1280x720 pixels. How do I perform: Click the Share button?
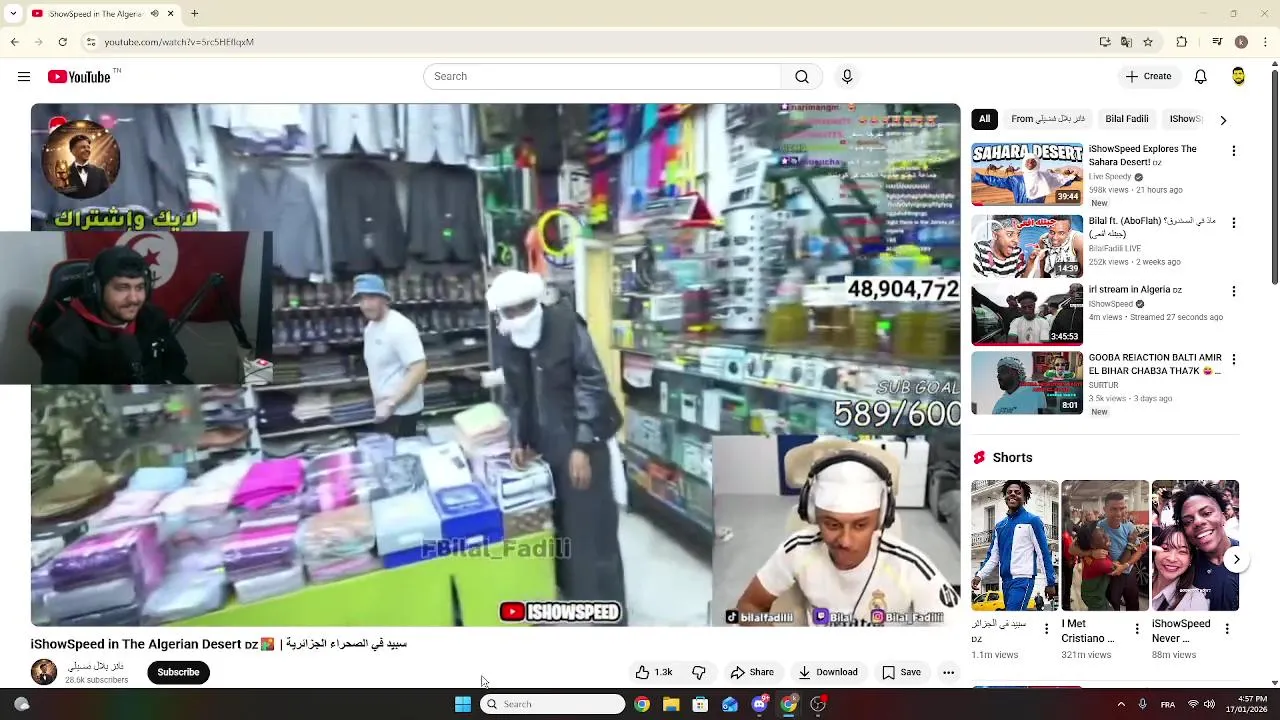point(752,673)
